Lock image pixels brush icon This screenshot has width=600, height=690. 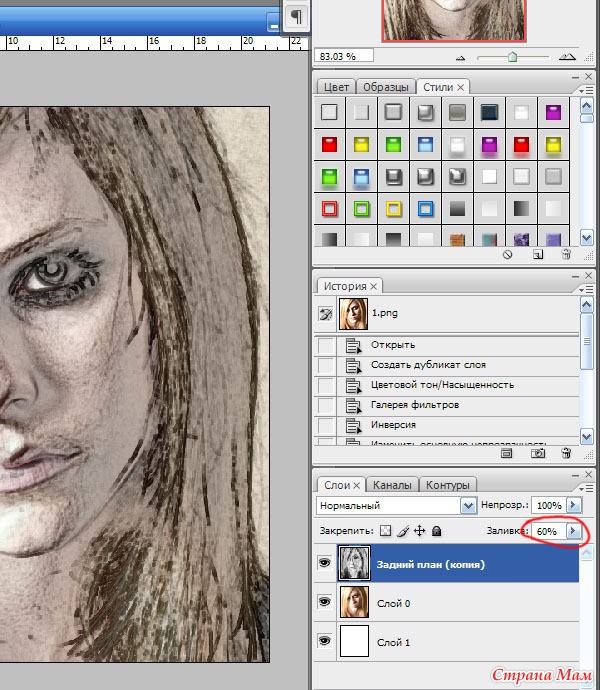point(403,531)
